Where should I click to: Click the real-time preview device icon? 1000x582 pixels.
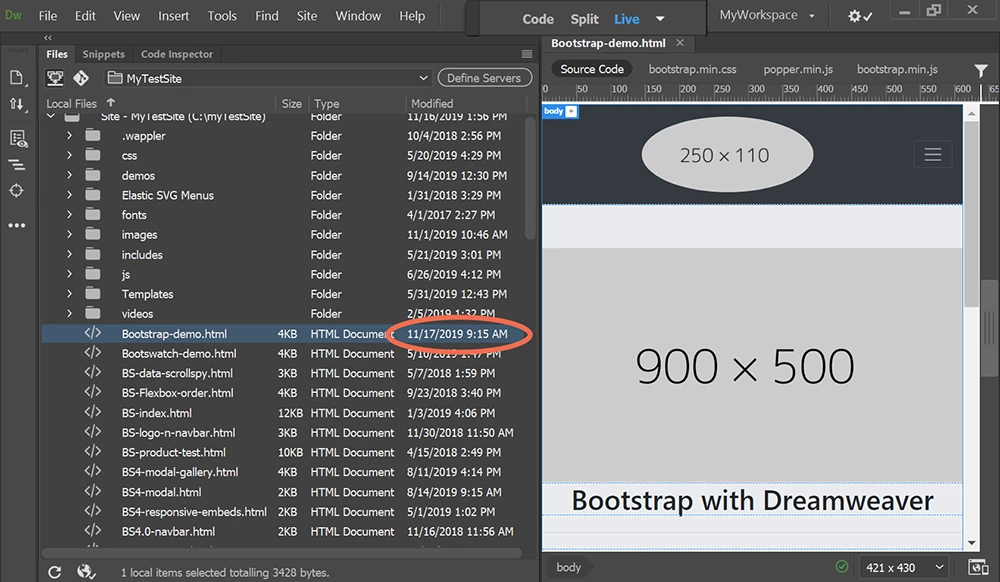click(977, 567)
